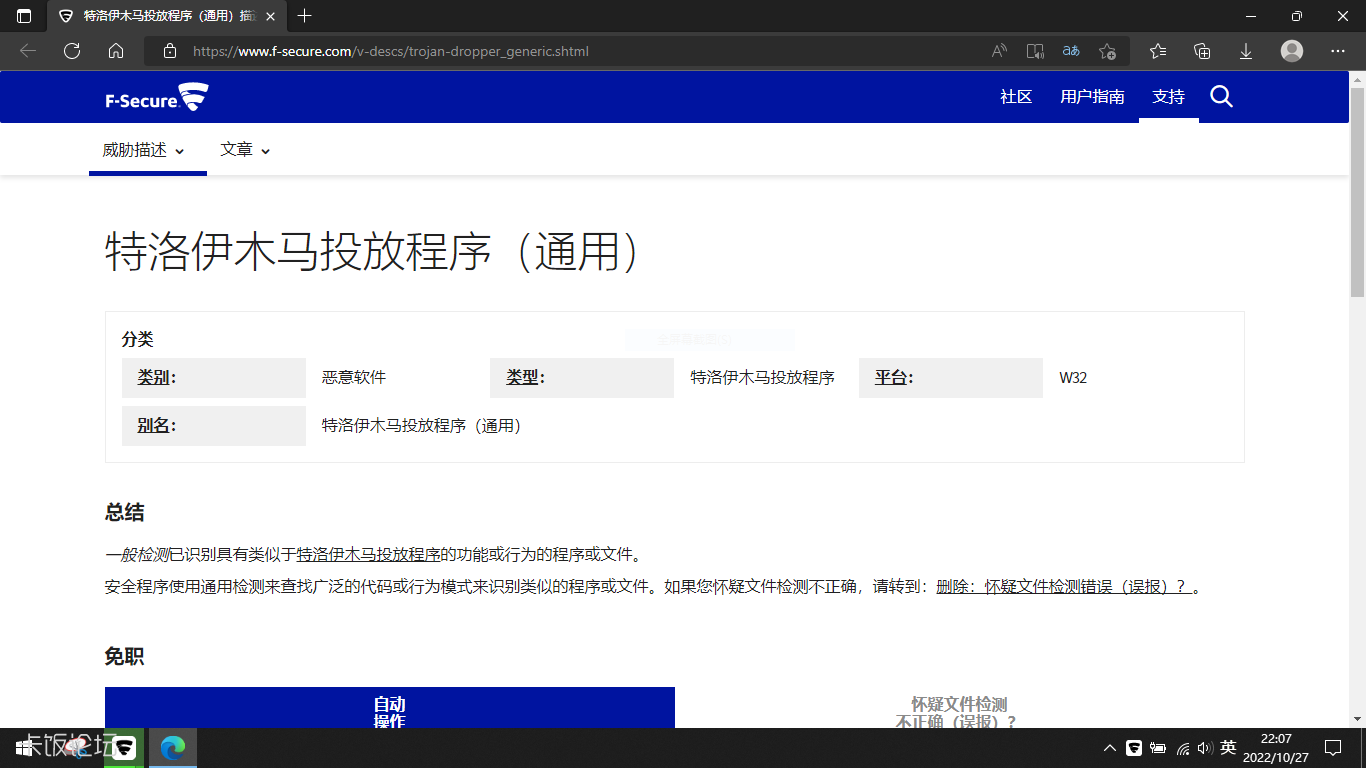
Task: Open the 社区 navigation link
Action: (x=1016, y=97)
